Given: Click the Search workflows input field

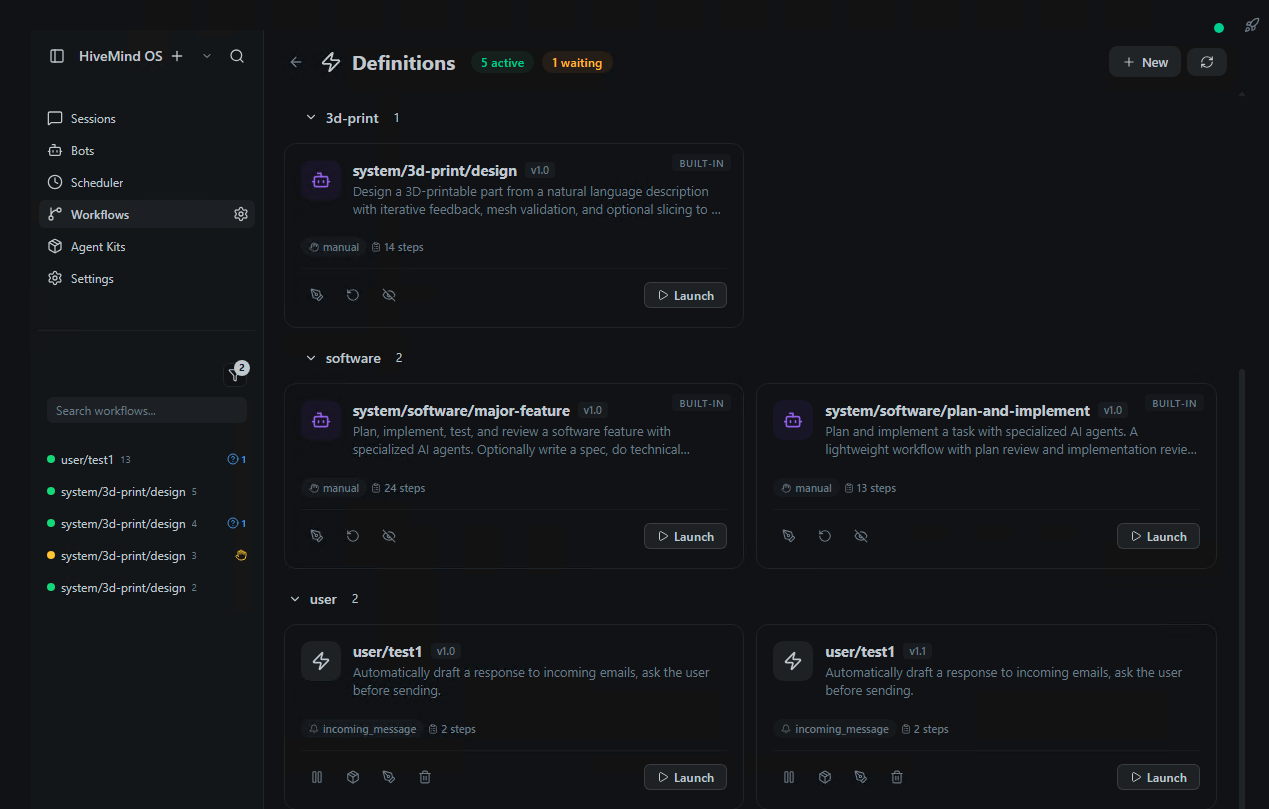Looking at the screenshot, I should [x=146, y=410].
